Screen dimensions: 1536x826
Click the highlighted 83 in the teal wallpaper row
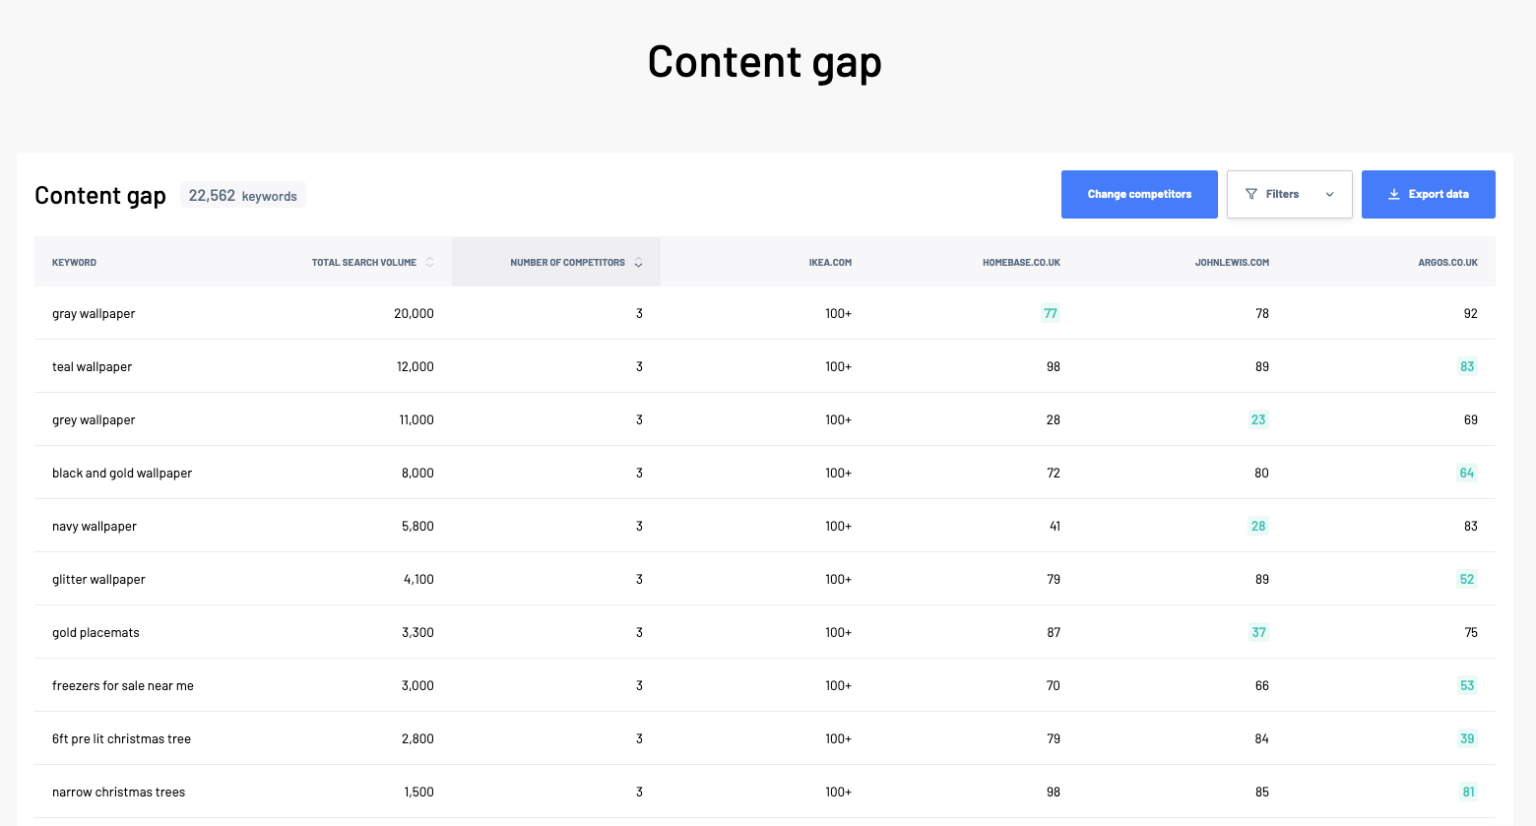[1467, 366]
